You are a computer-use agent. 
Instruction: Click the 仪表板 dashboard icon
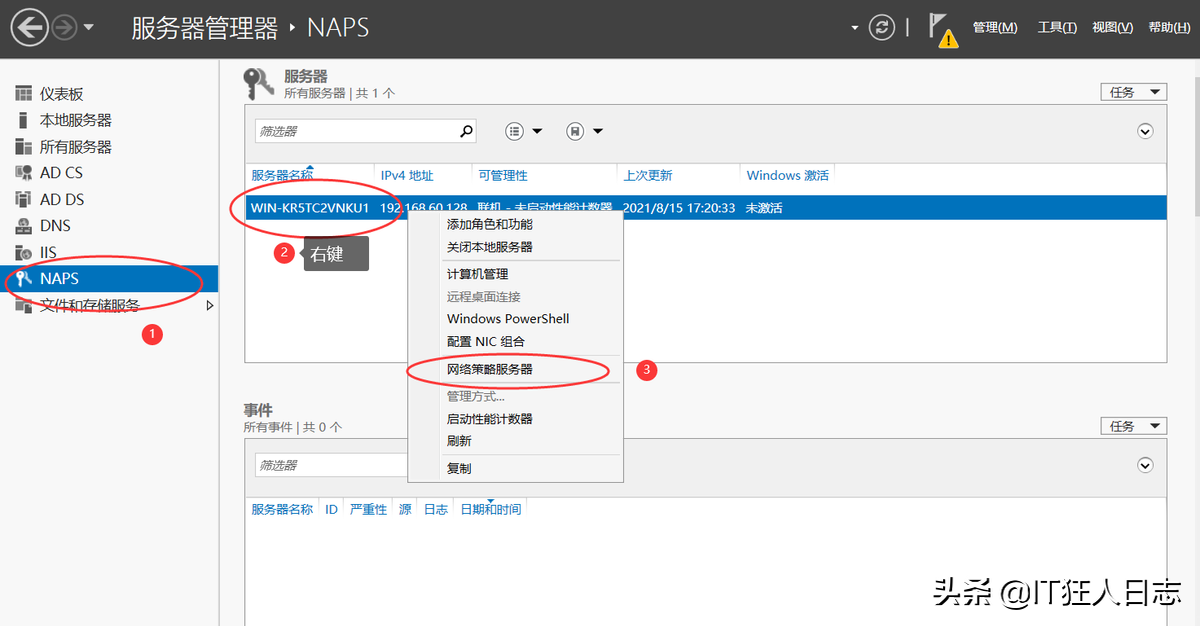(23, 94)
